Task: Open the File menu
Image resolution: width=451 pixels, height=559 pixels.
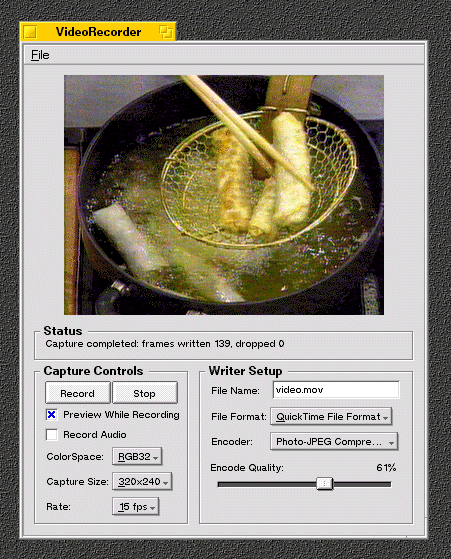Action: click(x=40, y=55)
